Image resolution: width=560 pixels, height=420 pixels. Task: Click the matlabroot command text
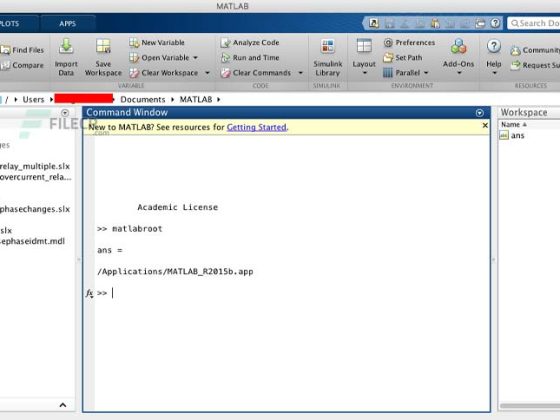(x=137, y=229)
